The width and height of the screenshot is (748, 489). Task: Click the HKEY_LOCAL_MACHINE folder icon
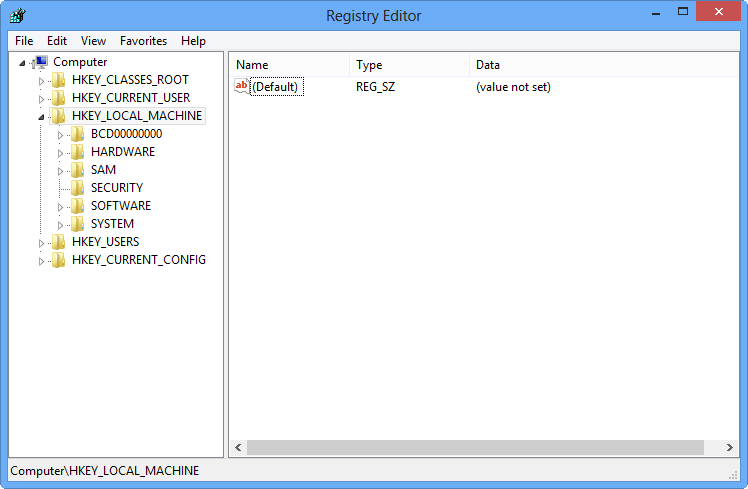(x=59, y=116)
